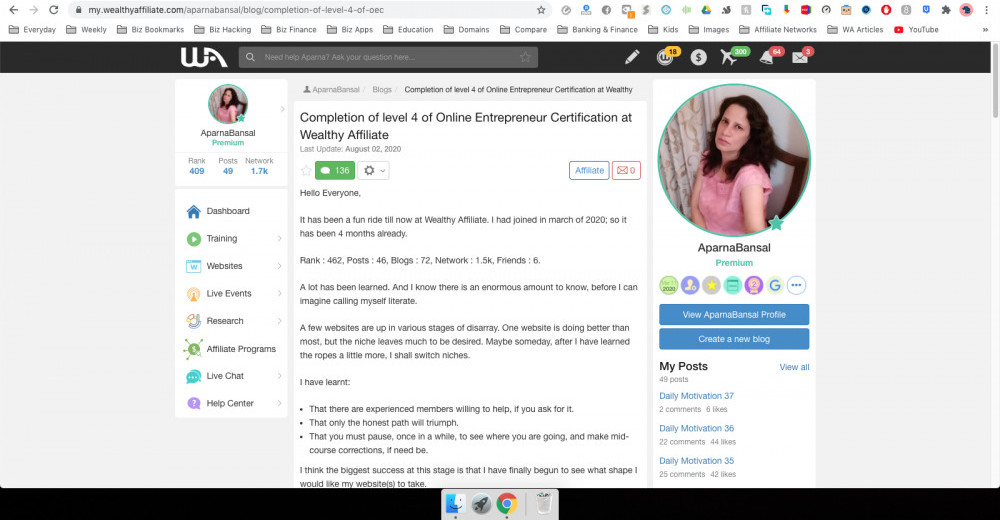Open the dollar sign earnings icon
The image size is (1000, 520).
(x=699, y=57)
